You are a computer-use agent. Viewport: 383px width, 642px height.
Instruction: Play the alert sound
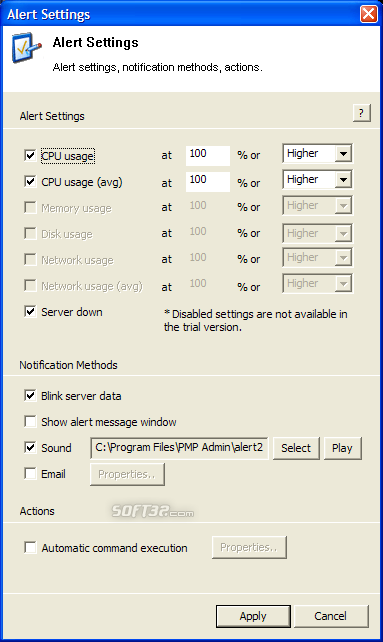pyautogui.click(x=342, y=448)
